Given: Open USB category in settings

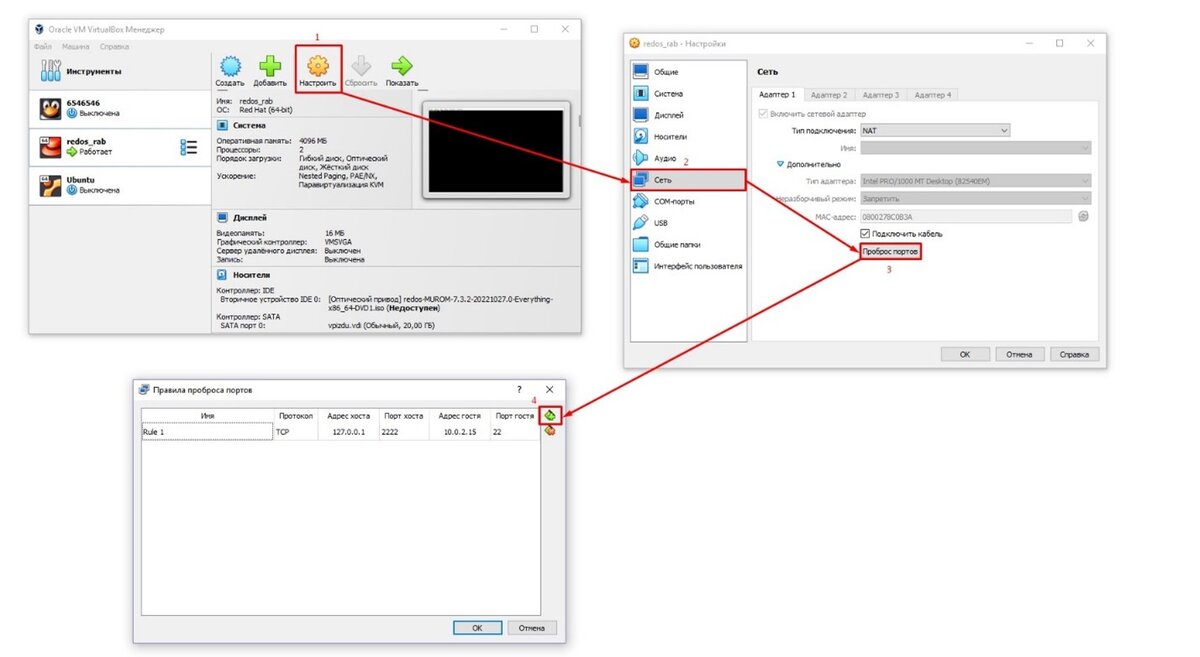Looking at the screenshot, I should point(687,223).
